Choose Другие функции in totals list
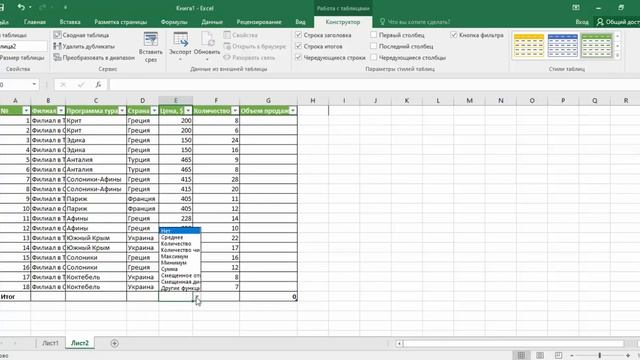Viewport: 640px width, 360px height. coord(180,288)
